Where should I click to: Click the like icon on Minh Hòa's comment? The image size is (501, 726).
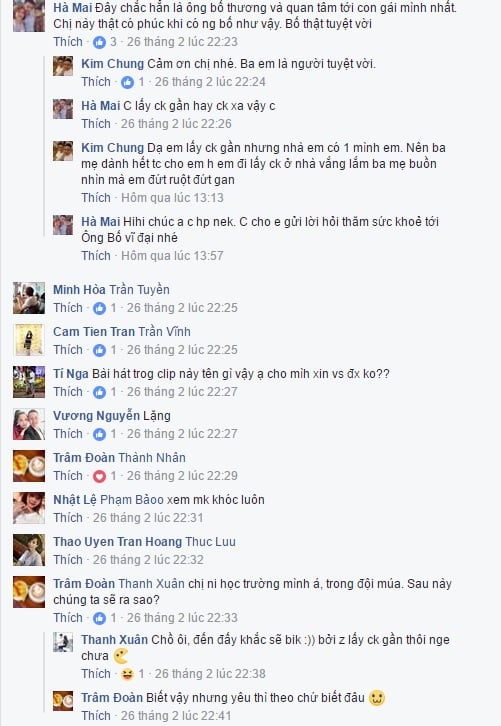click(99, 308)
